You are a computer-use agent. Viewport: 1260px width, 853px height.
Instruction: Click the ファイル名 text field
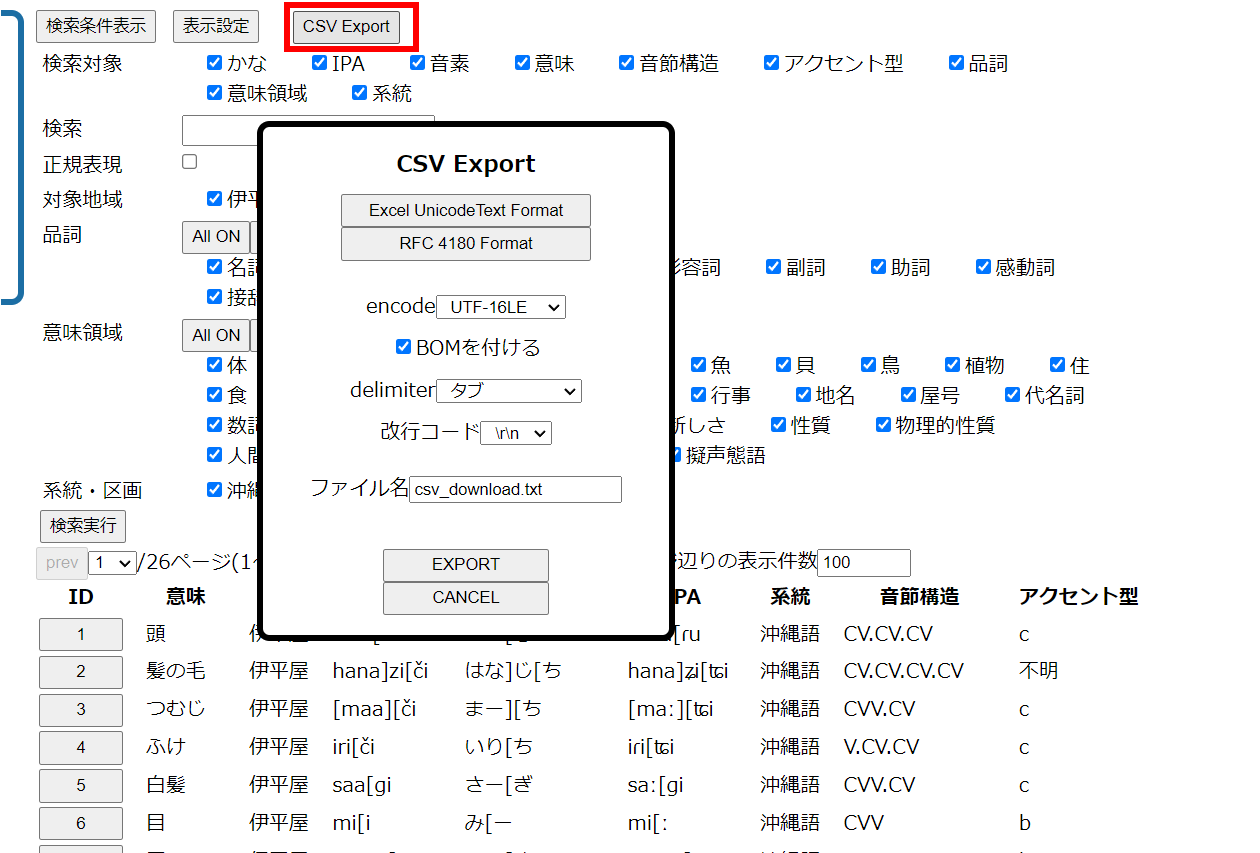pyautogui.click(x=515, y=489)
